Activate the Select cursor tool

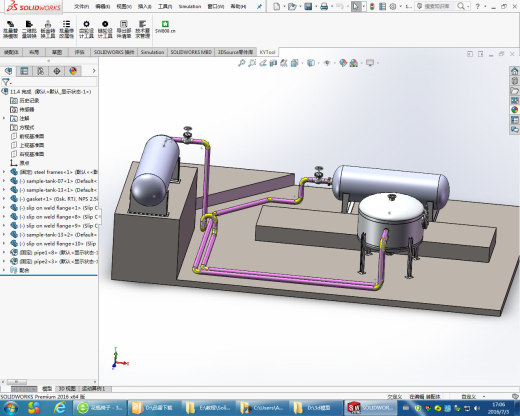[356, 6]
